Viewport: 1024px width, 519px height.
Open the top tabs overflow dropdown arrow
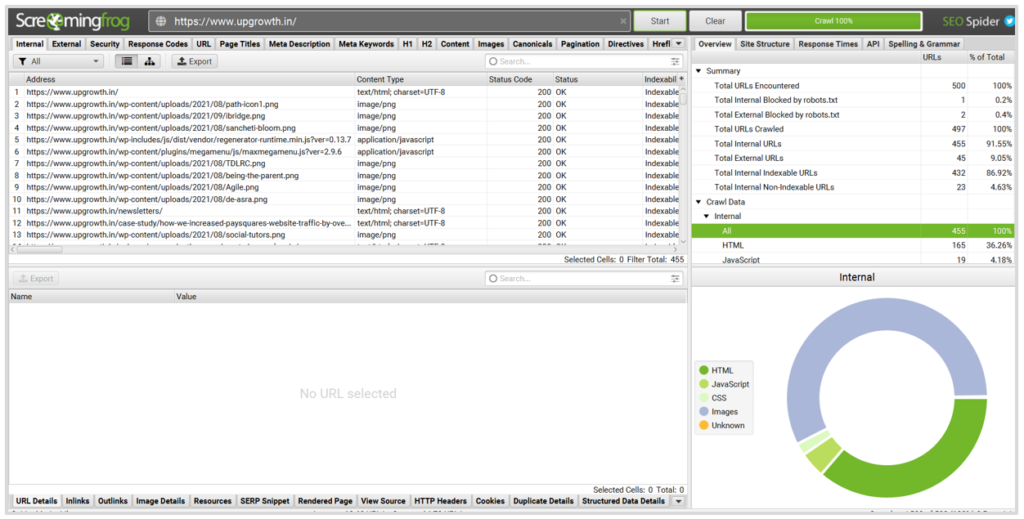[679, 44]
